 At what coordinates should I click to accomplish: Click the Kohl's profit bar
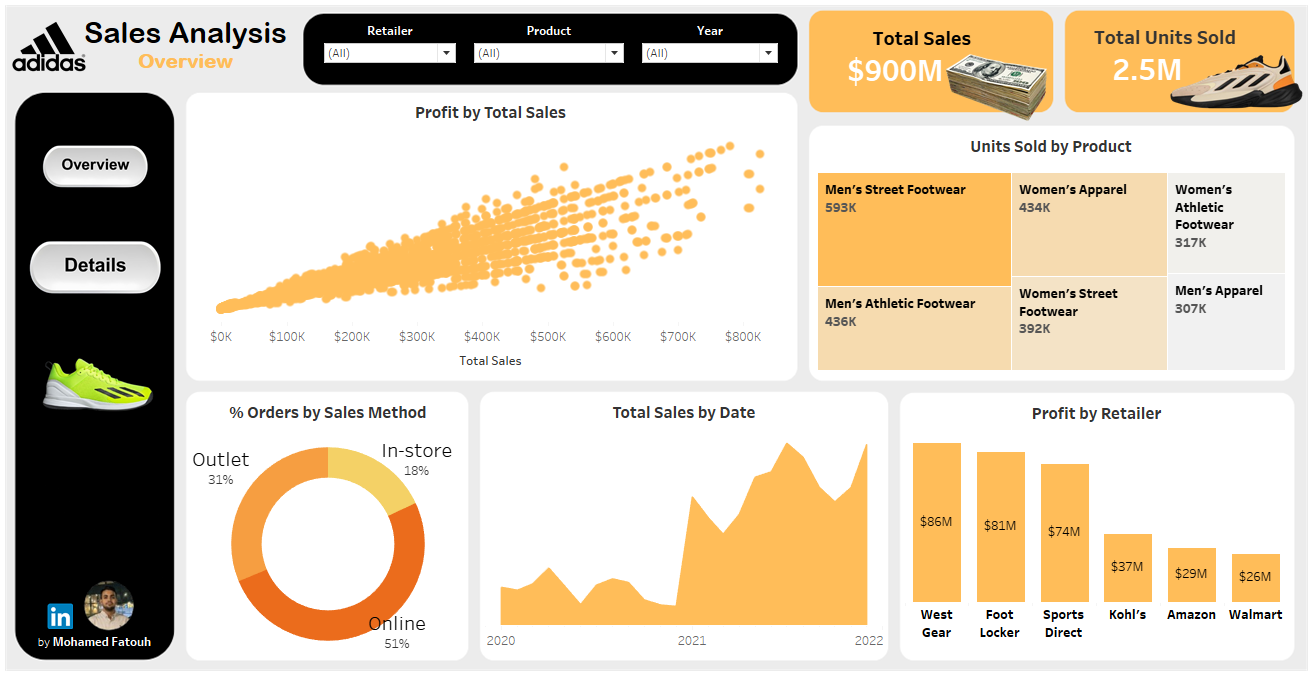coord(1128,567)
